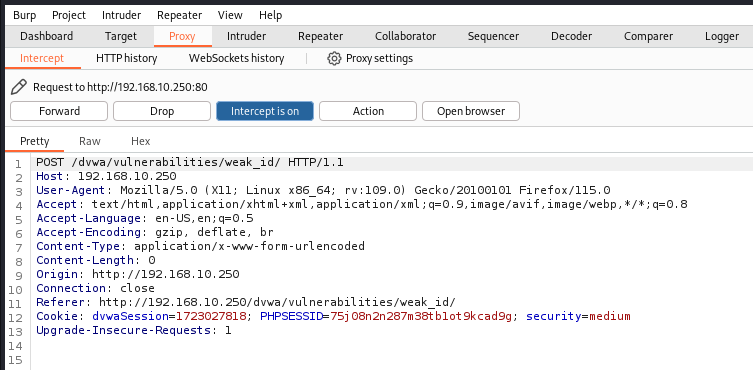Open the Intruder menu in menu bar
The image size is (753, 370).
(121, 15)
